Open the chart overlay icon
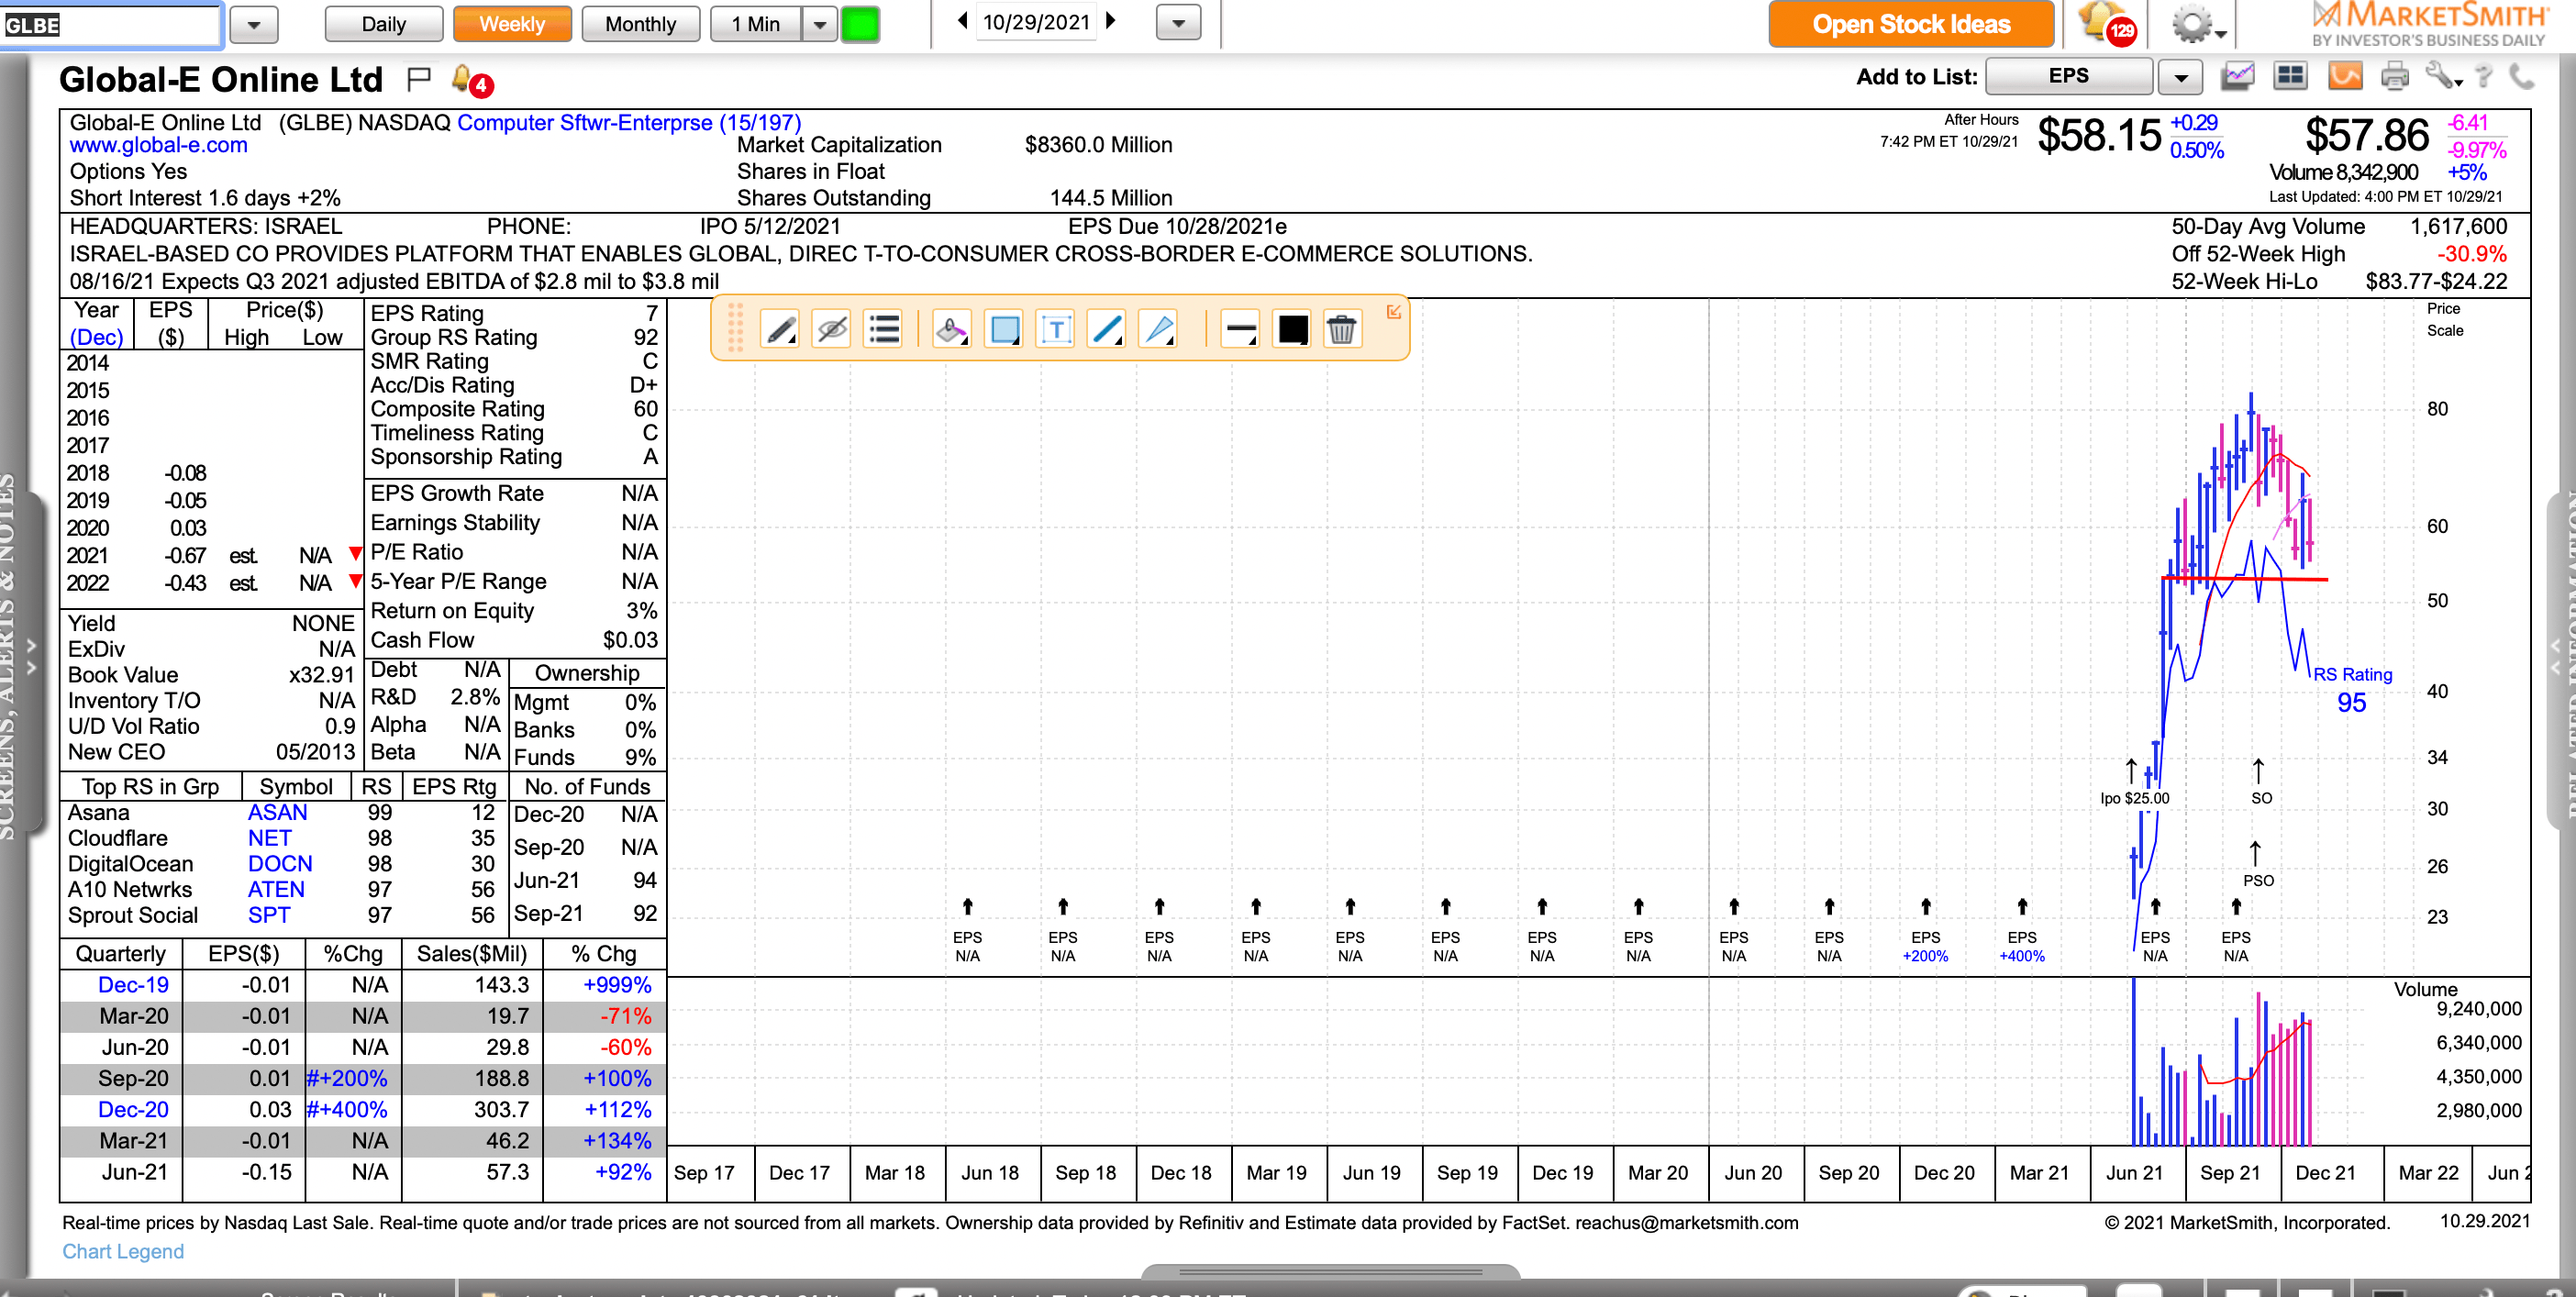 click(2237, 76)
